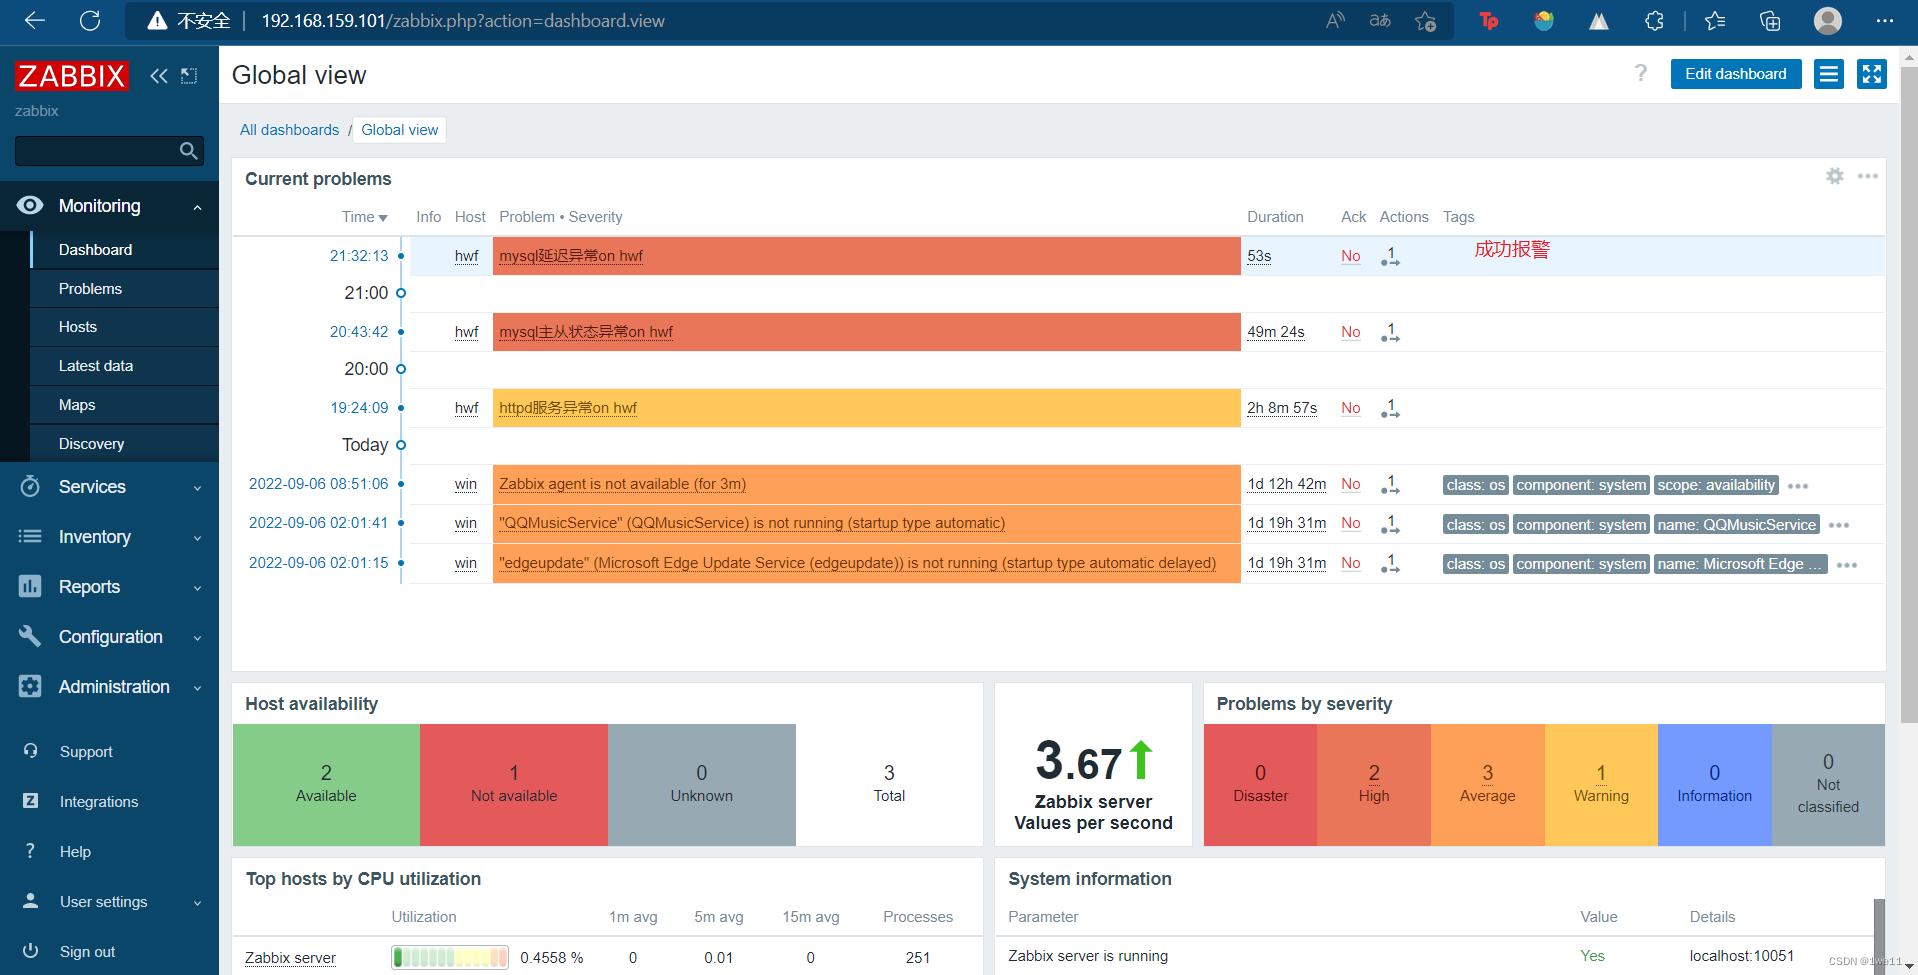Open browser settings and more menu

(1885, 20)
